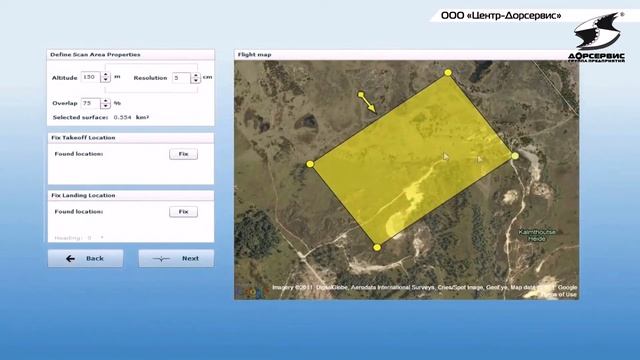Click the Resolution value field
This screenshot has height=360, width=640.
point(181,78)
